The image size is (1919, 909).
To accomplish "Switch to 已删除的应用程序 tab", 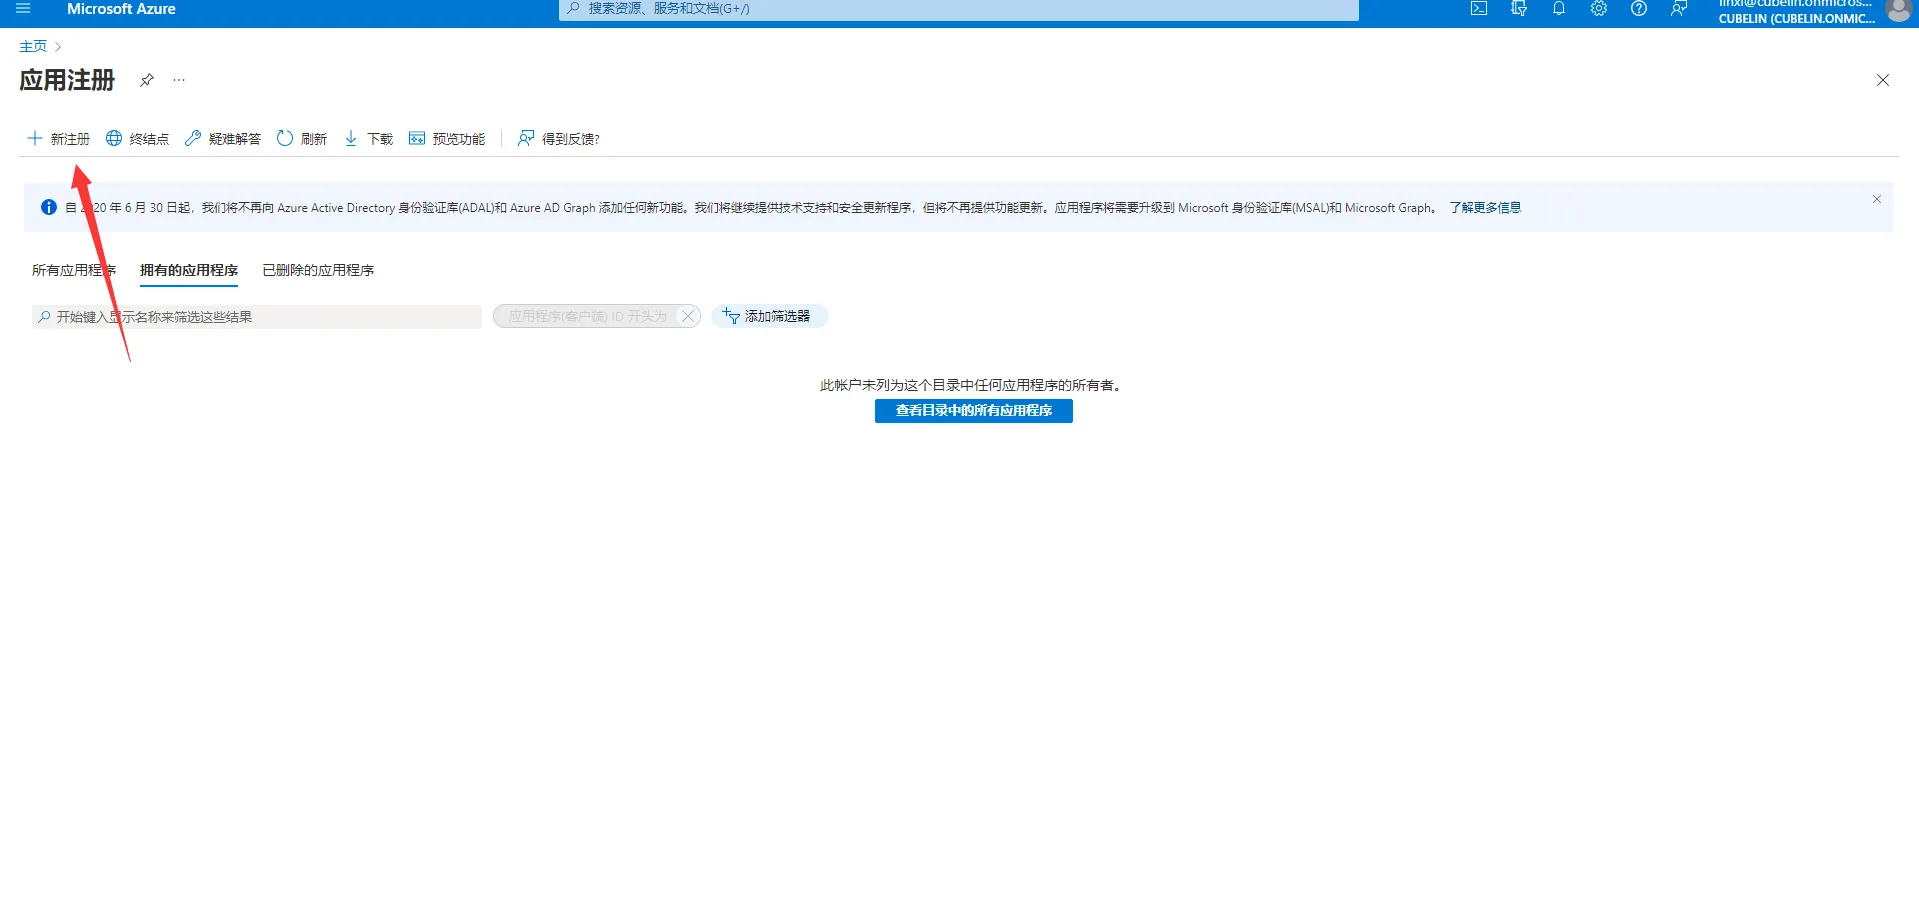I will point(317,269).
